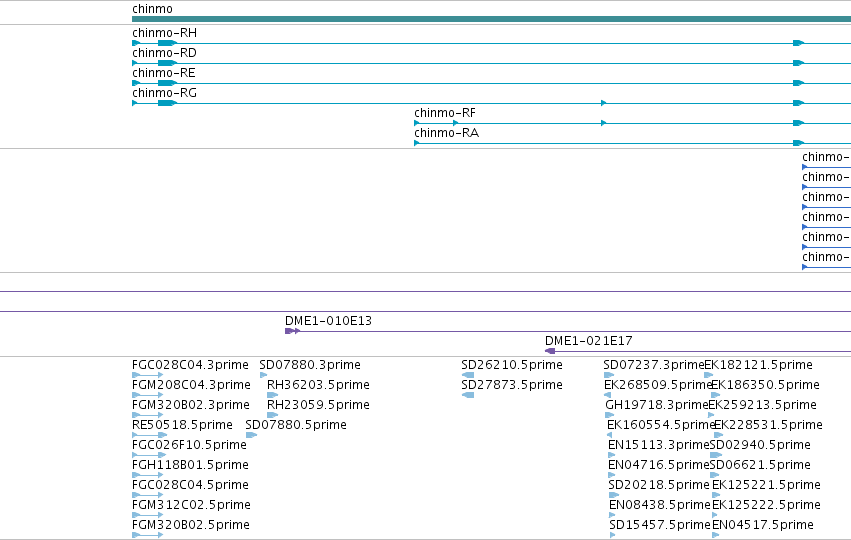Select the SD07880.3prime EST label

[x=310, y=365]
